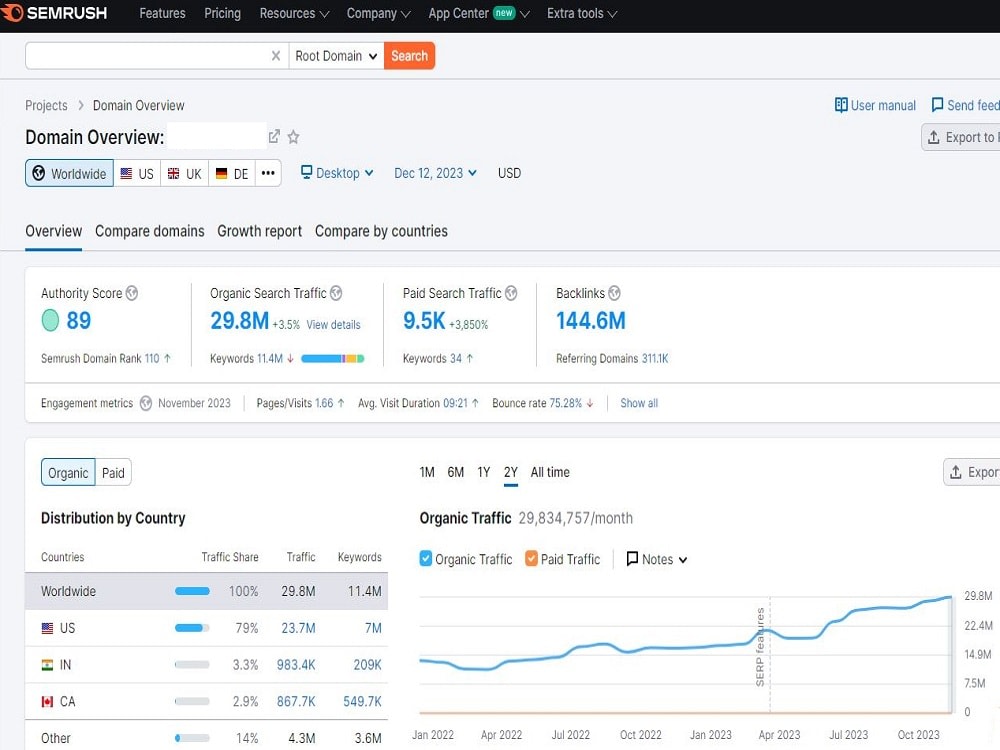Click the Notes flag icon
The width and height of the screenshot is (1000, 750).
coord(632,559)
